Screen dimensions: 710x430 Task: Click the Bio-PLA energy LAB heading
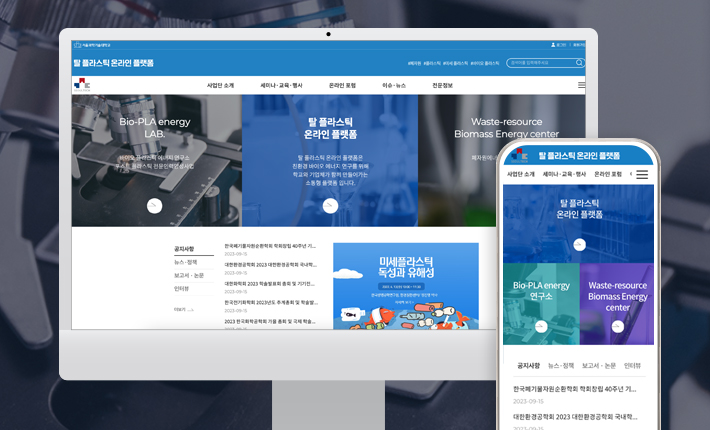[154, 128]
